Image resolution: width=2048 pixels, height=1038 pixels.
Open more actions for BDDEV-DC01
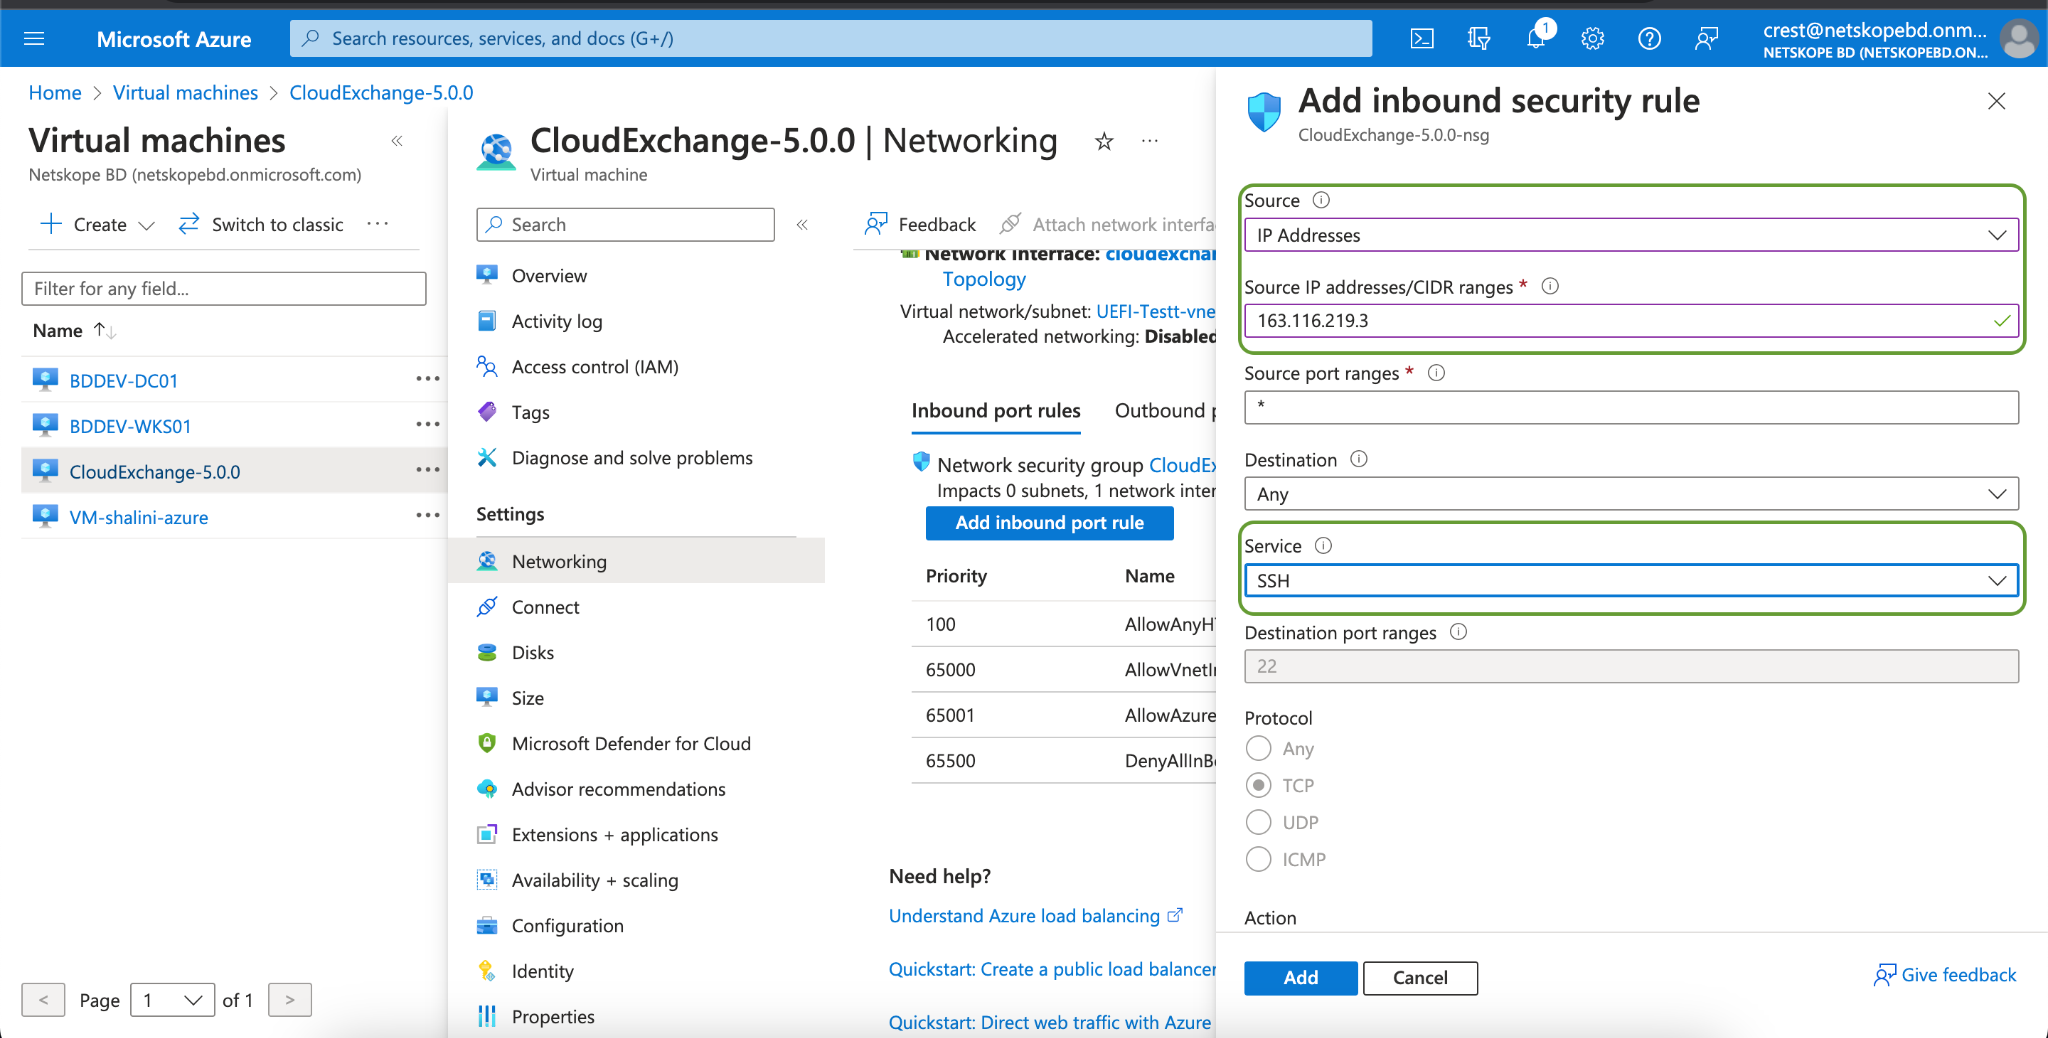[x=428, y=379]
